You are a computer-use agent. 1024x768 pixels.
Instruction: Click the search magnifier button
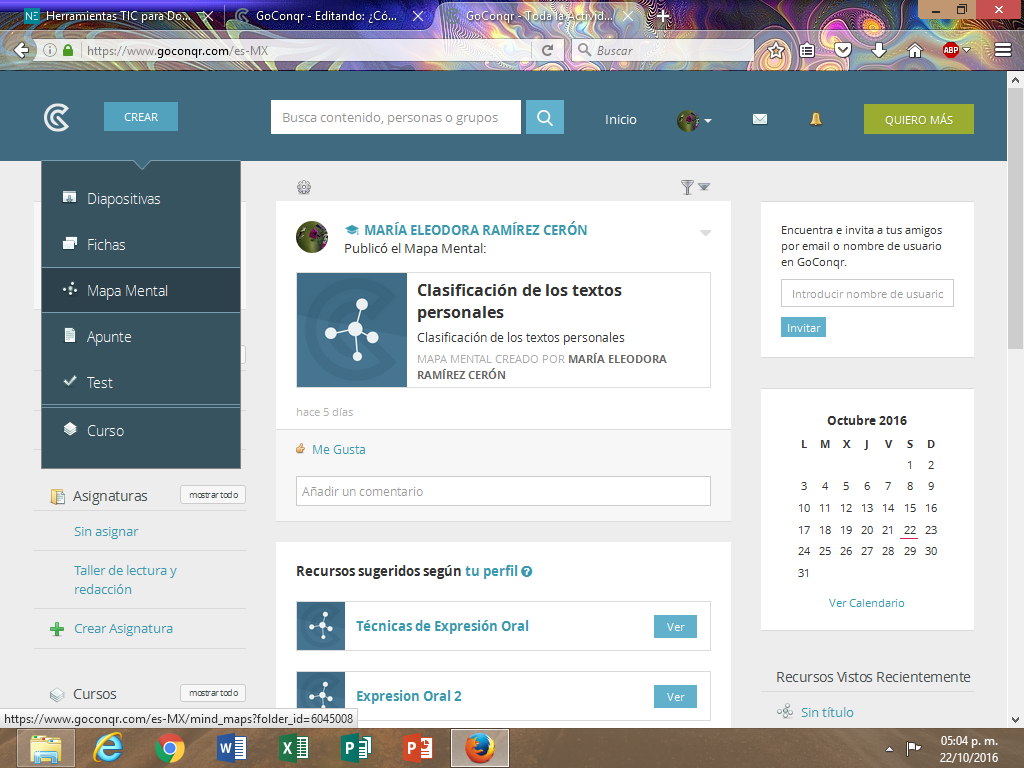click(545, 118)
